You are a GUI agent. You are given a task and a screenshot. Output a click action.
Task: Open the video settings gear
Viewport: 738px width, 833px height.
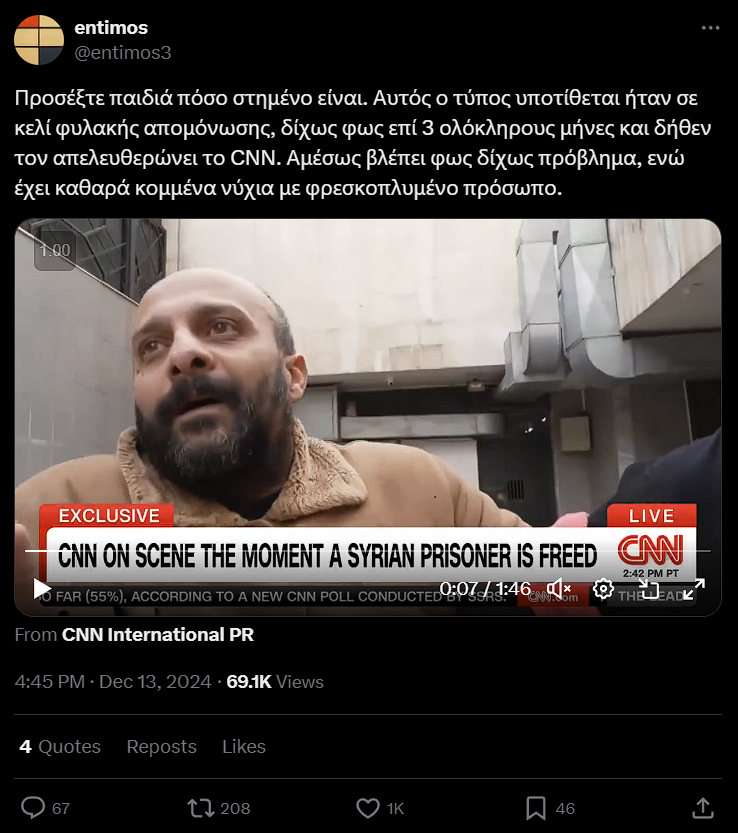pos(603,589)
